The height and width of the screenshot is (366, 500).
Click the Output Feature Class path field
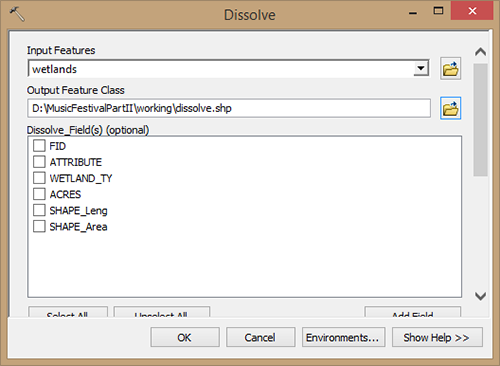point(229,108)
